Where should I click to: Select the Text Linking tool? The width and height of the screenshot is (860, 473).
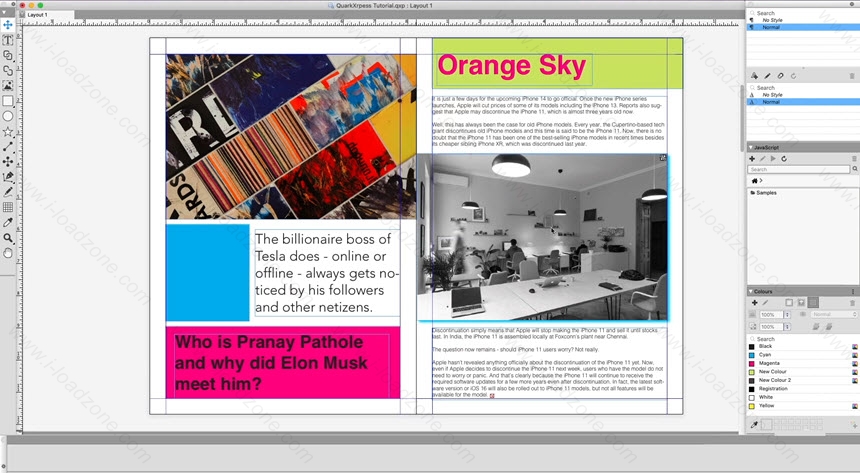(8, 55)
